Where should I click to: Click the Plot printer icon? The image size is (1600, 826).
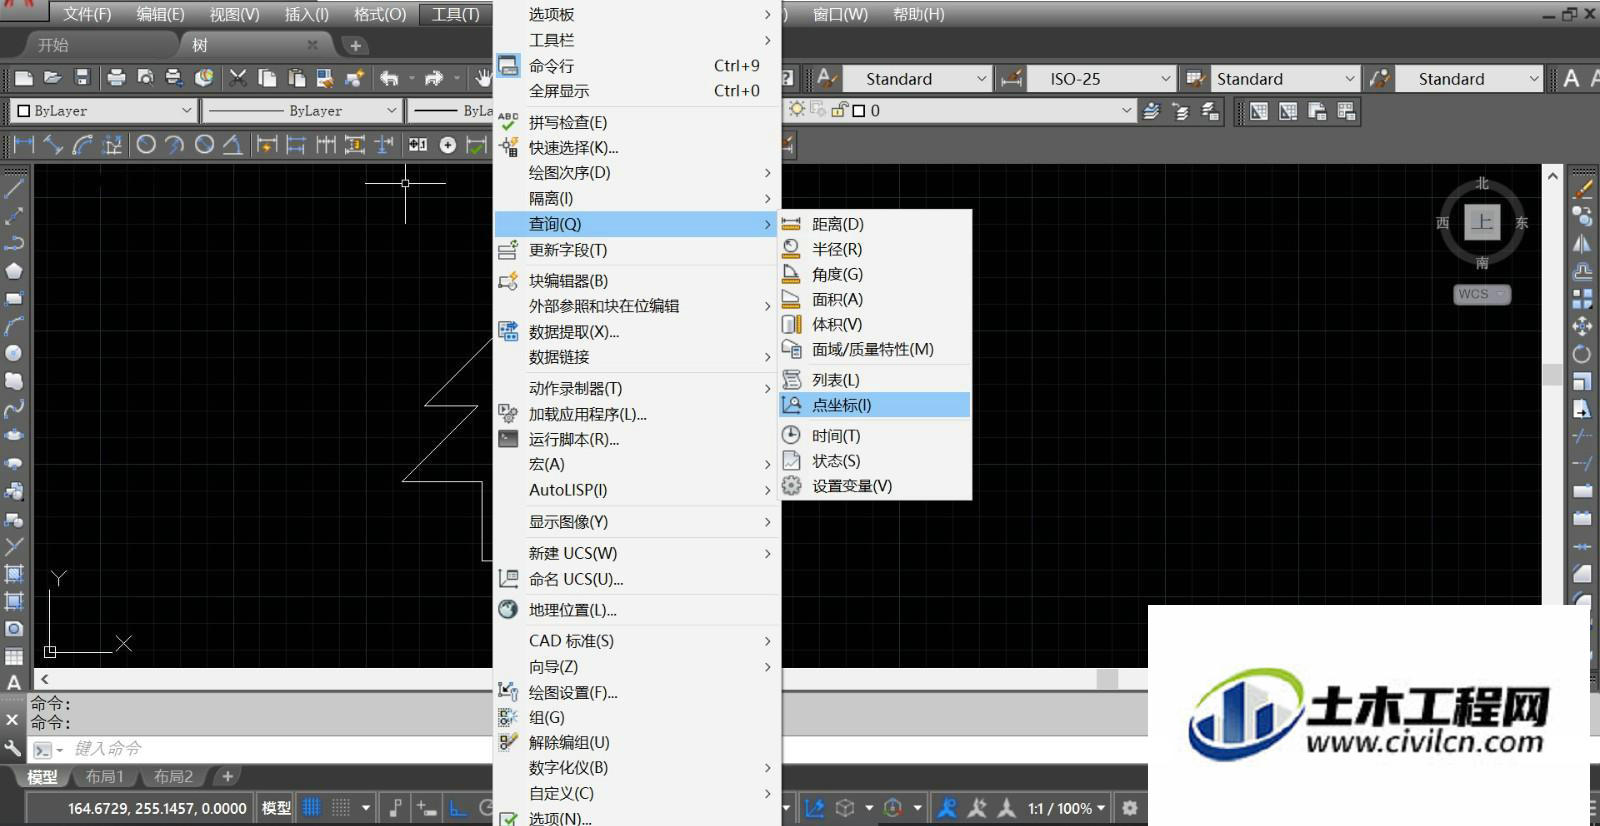tap(116, 78)
